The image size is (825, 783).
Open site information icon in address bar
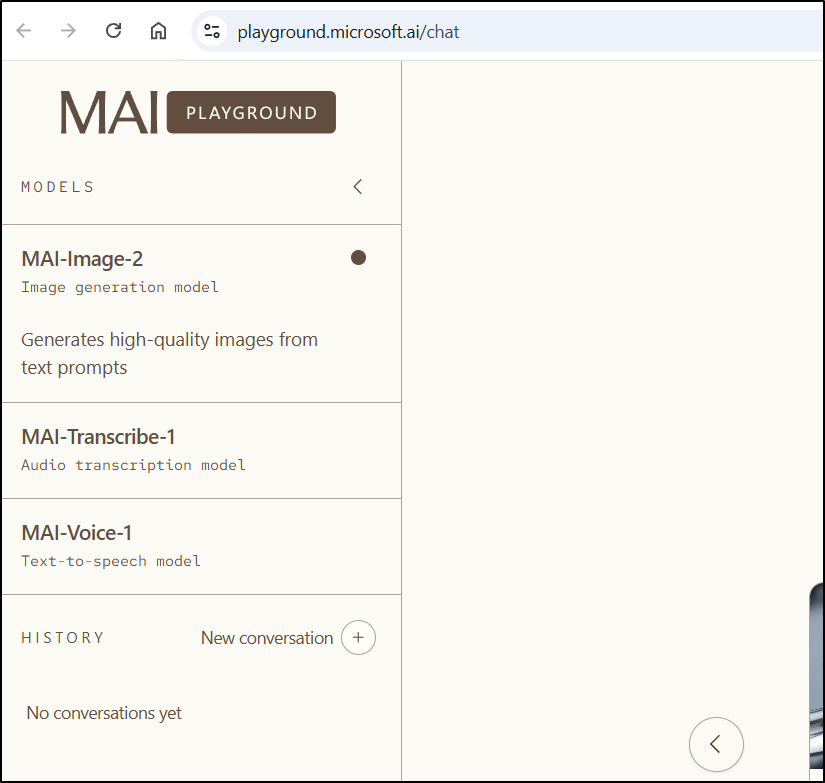[212, 31]
